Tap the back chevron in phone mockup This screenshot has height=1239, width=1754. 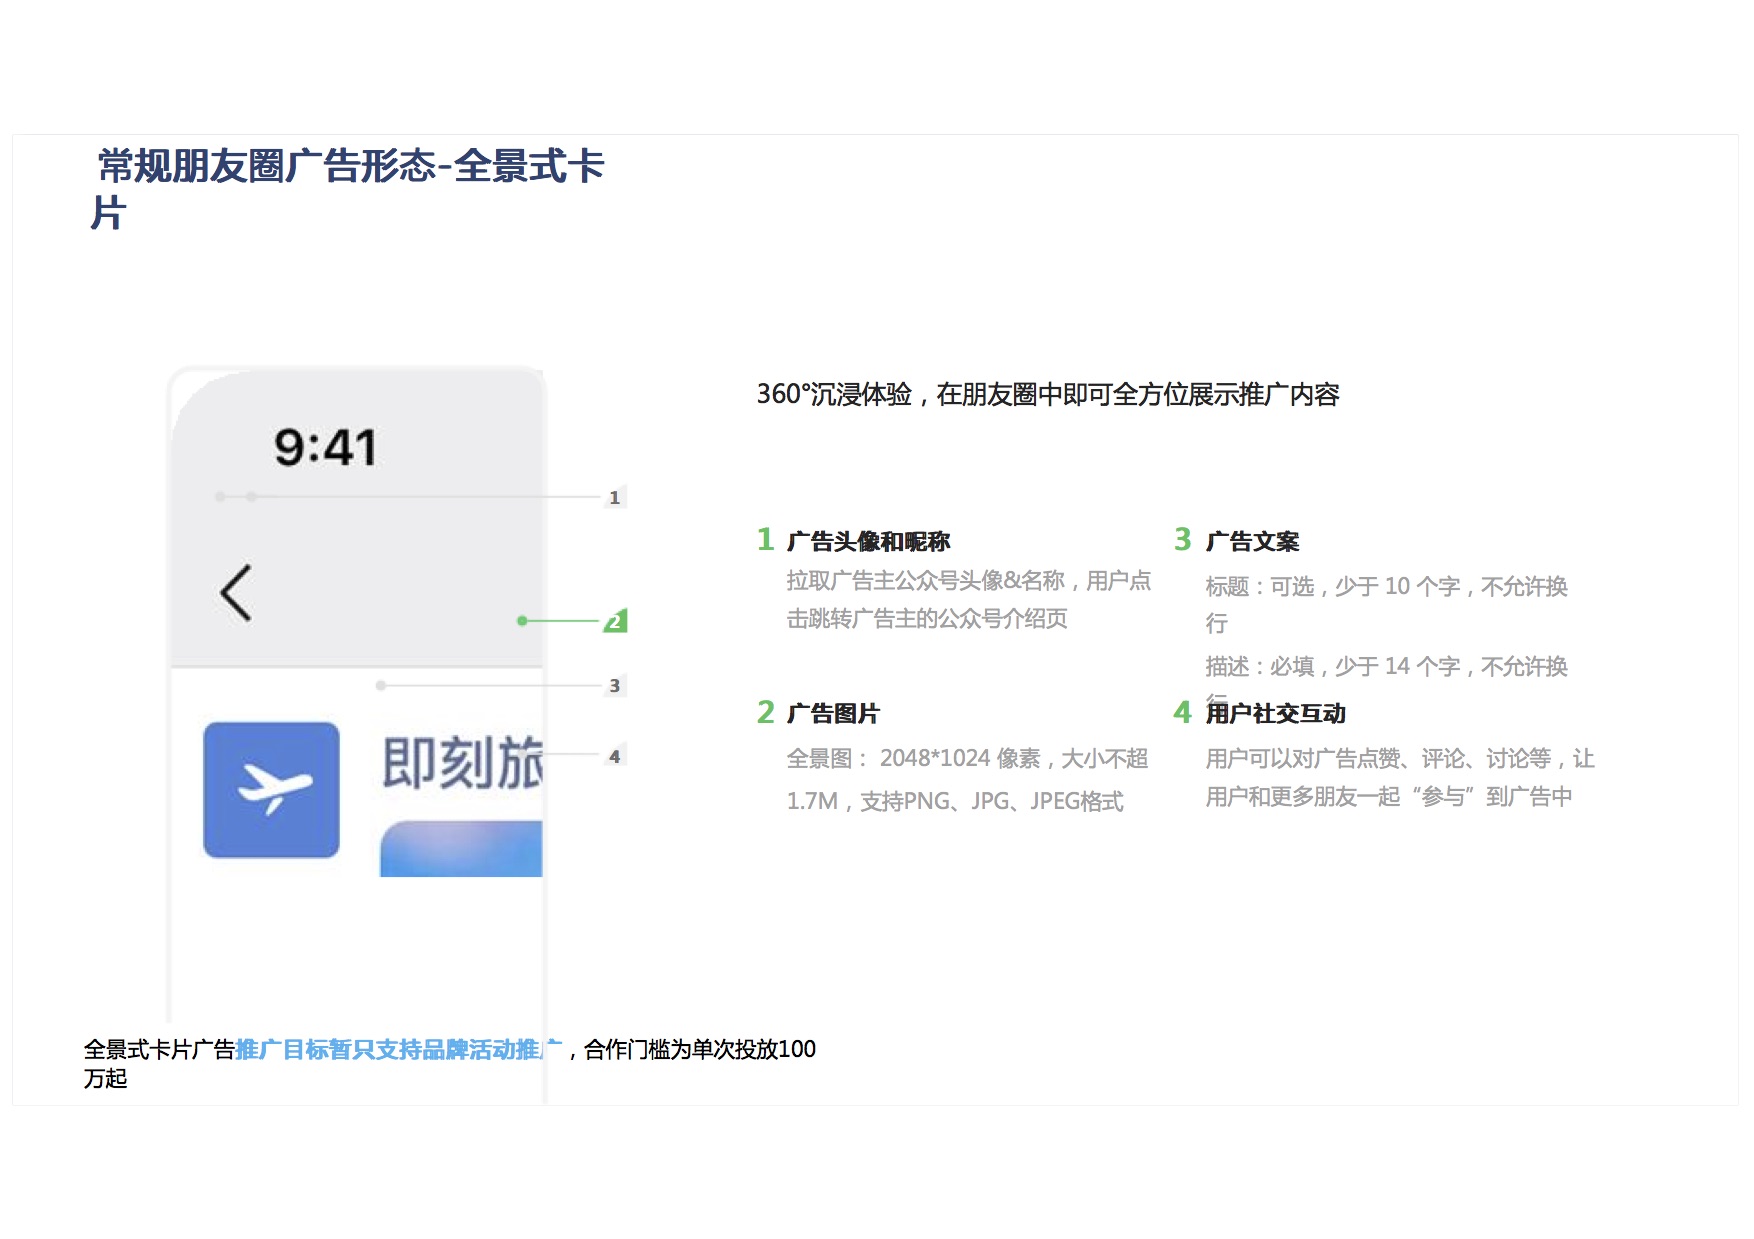pyautogui.click(x=236, y=593)
